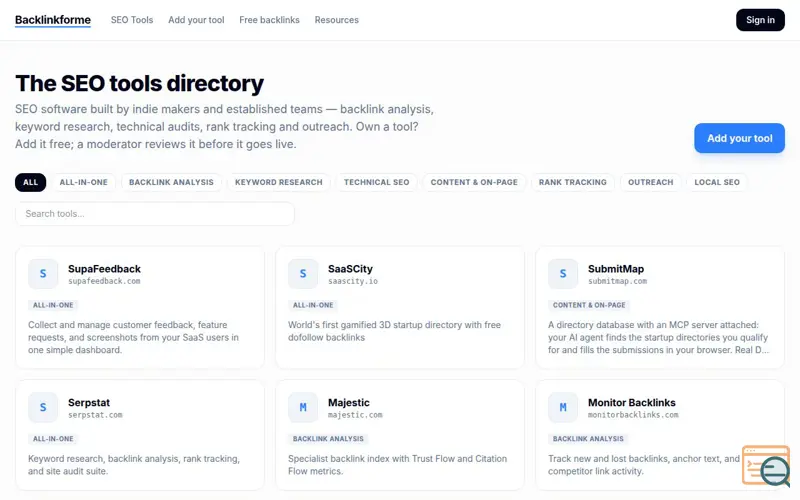Click Majestic description about Trust Flow
Viewport: 800px width, 500px height.
click(397, 465)
